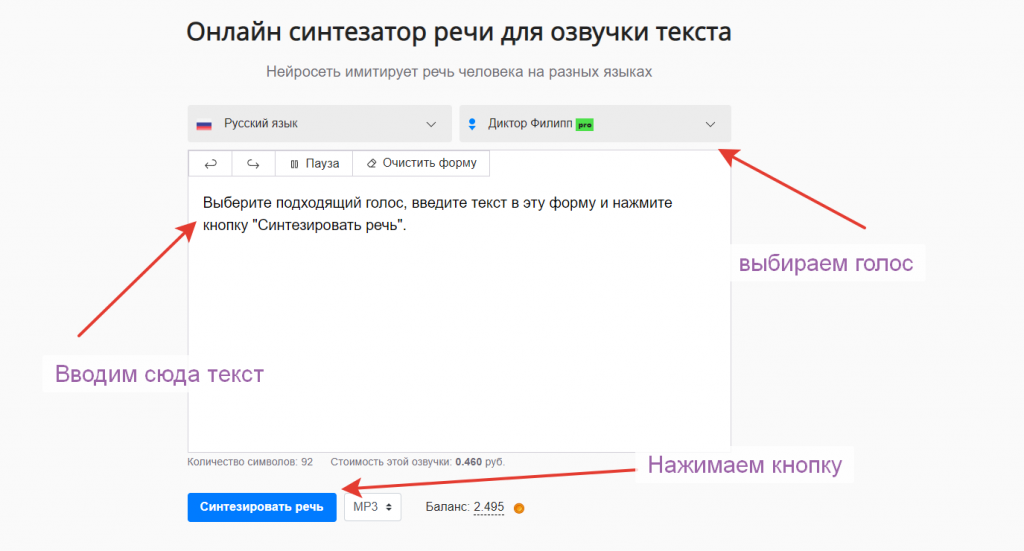Click the Количество символов: 92 text
The width and height of the screenshot is (1024, 551).
250,462
